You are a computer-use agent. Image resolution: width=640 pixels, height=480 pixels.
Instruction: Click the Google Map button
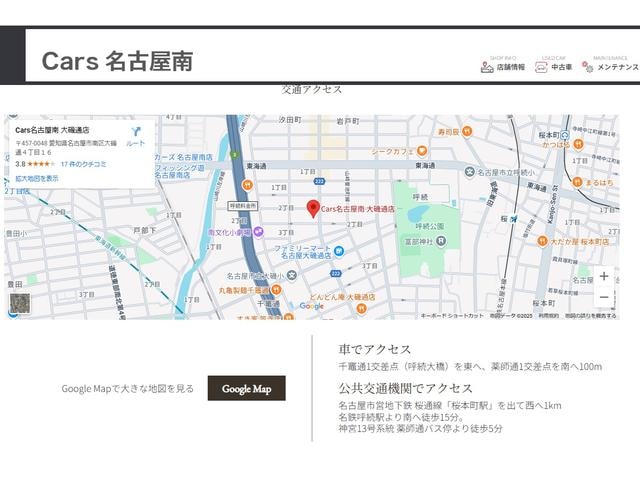pyautogui.click(x=247, y=388)
